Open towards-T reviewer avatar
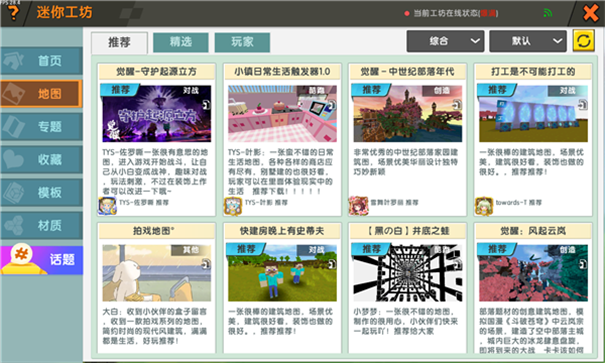The height and width of the screenshot is (363, 605). (x=484, y=206)
